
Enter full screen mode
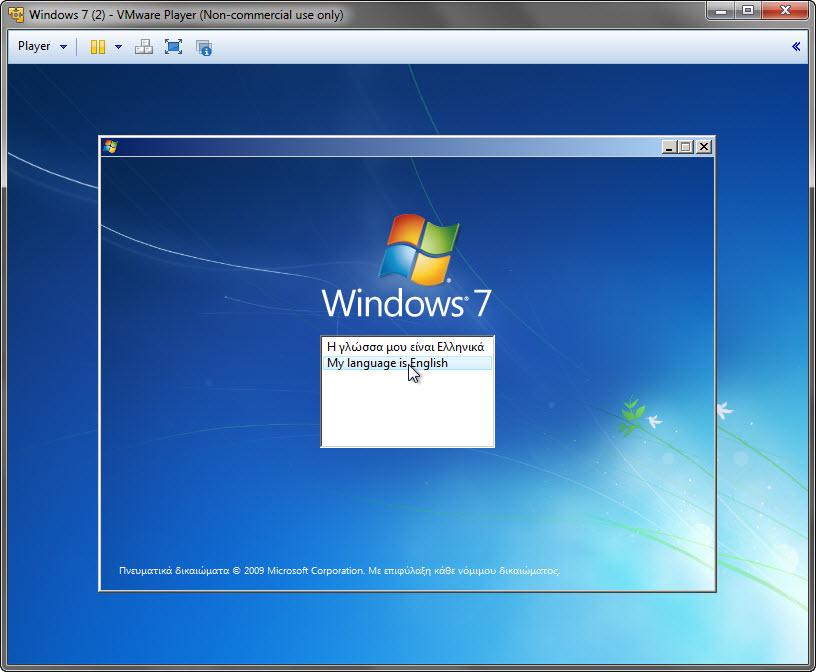(x=173, y=47)
